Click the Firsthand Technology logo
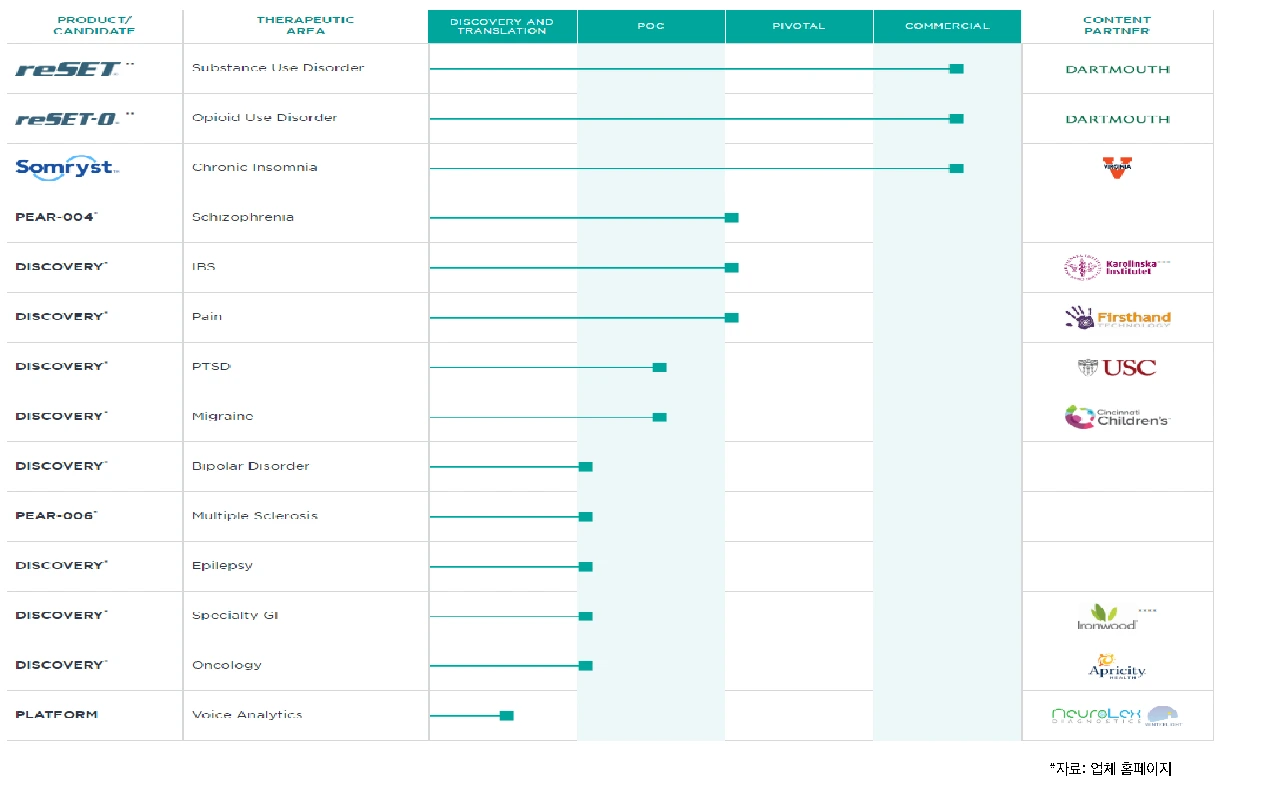1266x789 pixels. 1117,318
